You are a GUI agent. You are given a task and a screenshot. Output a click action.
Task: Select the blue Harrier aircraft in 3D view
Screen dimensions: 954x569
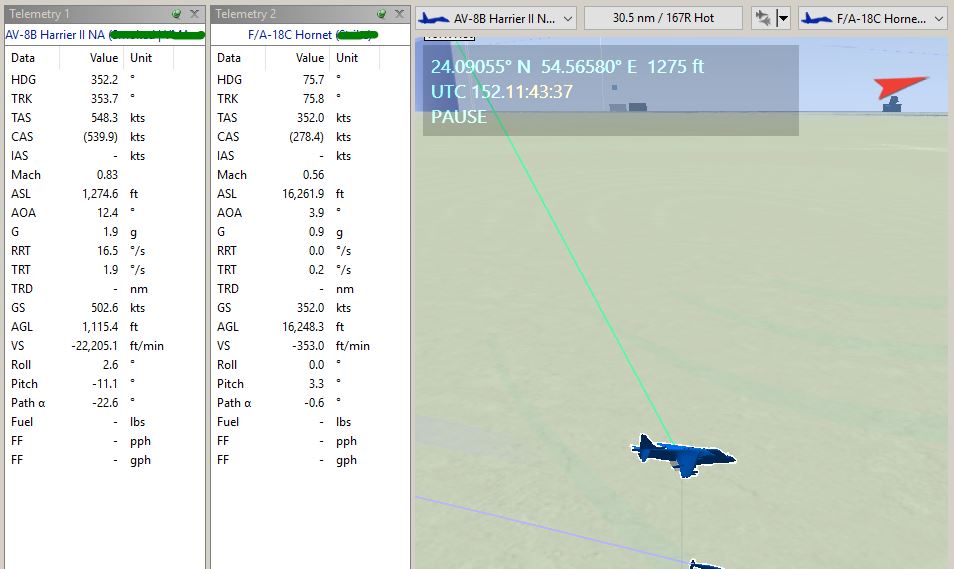pos(683,455)
